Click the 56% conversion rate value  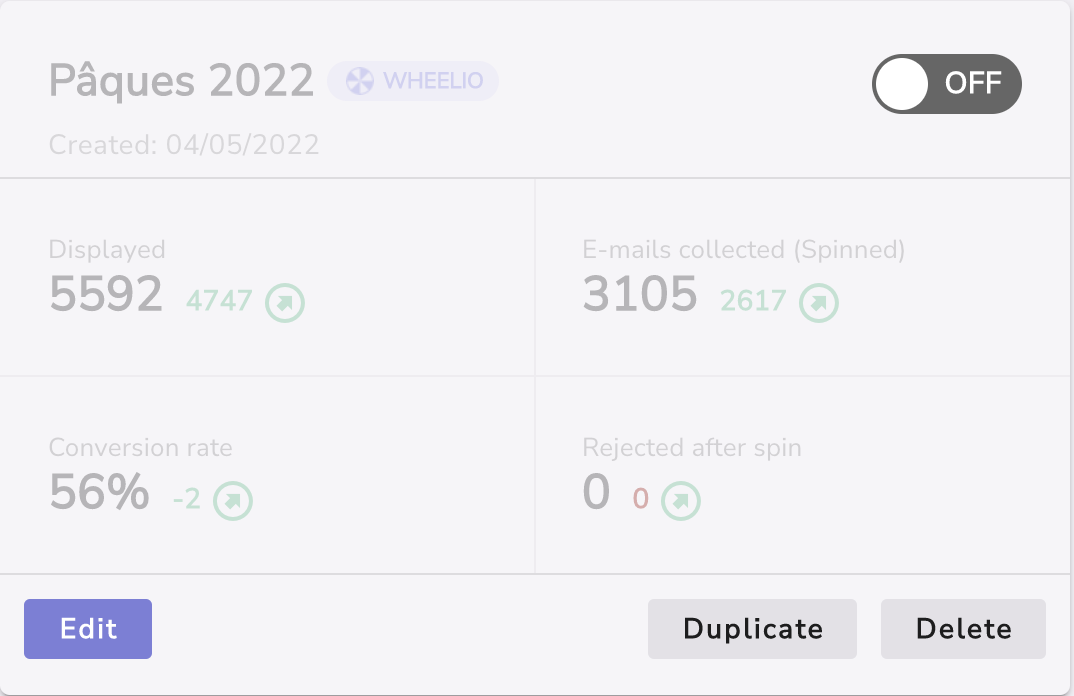[99, 492]
